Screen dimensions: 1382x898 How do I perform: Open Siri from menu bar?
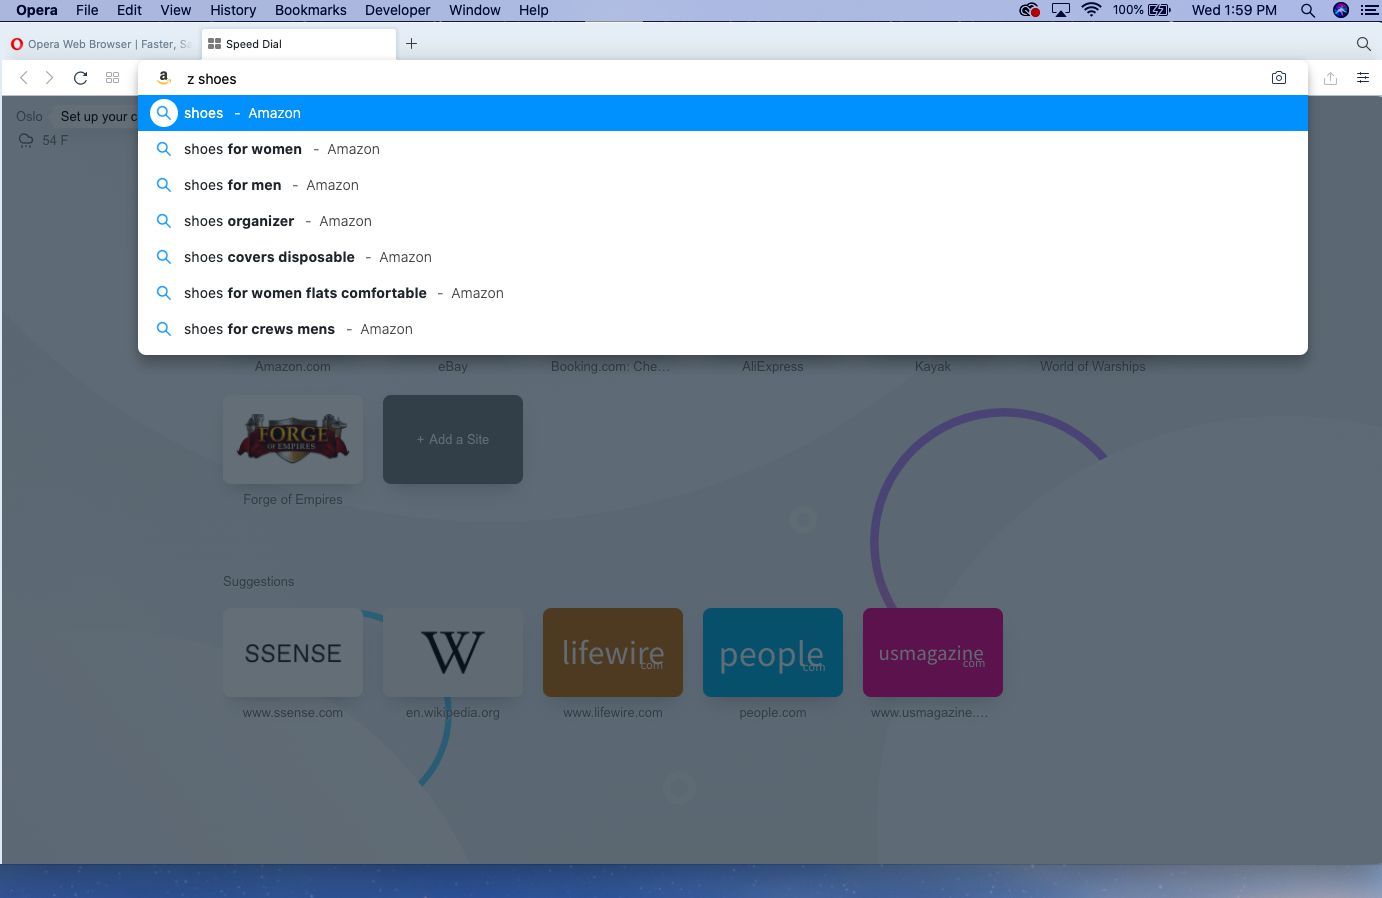[x=1341, y=10]
